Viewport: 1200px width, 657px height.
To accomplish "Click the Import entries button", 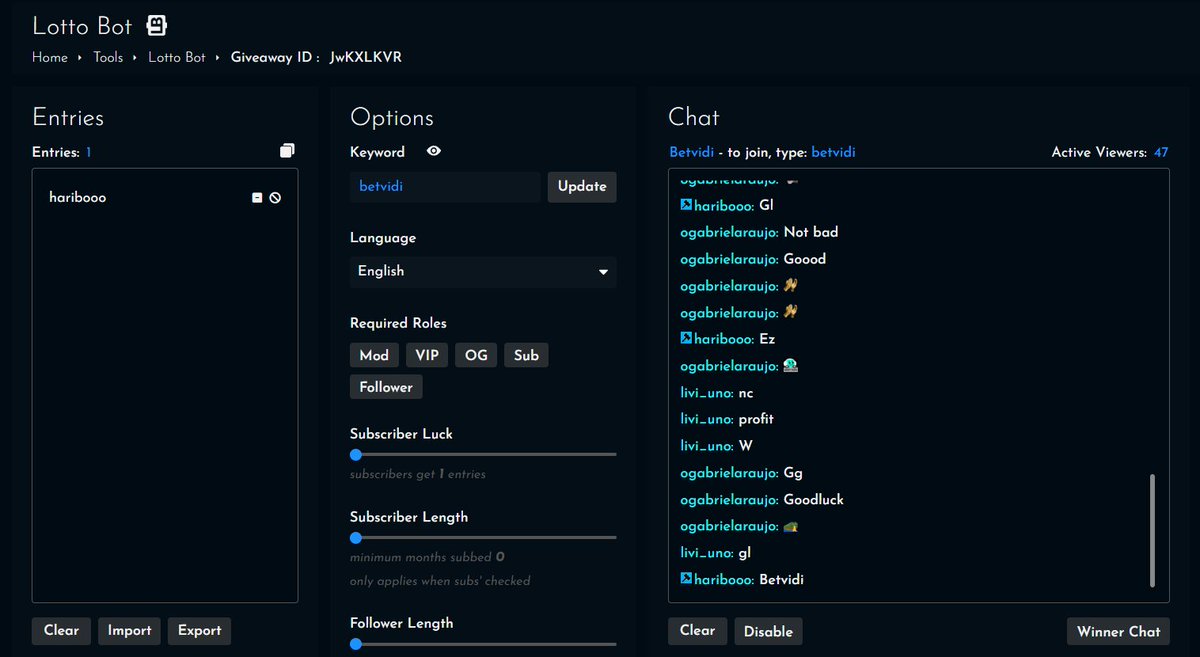I will coord(130,630).
